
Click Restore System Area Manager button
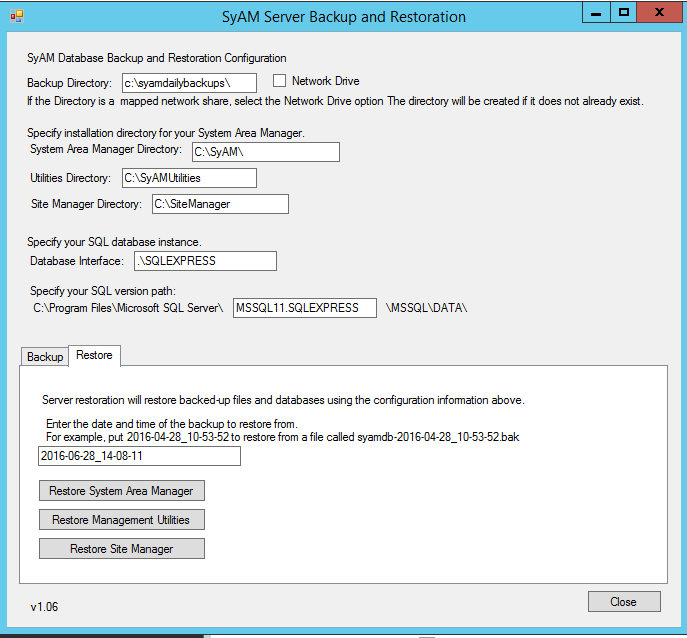121,491
